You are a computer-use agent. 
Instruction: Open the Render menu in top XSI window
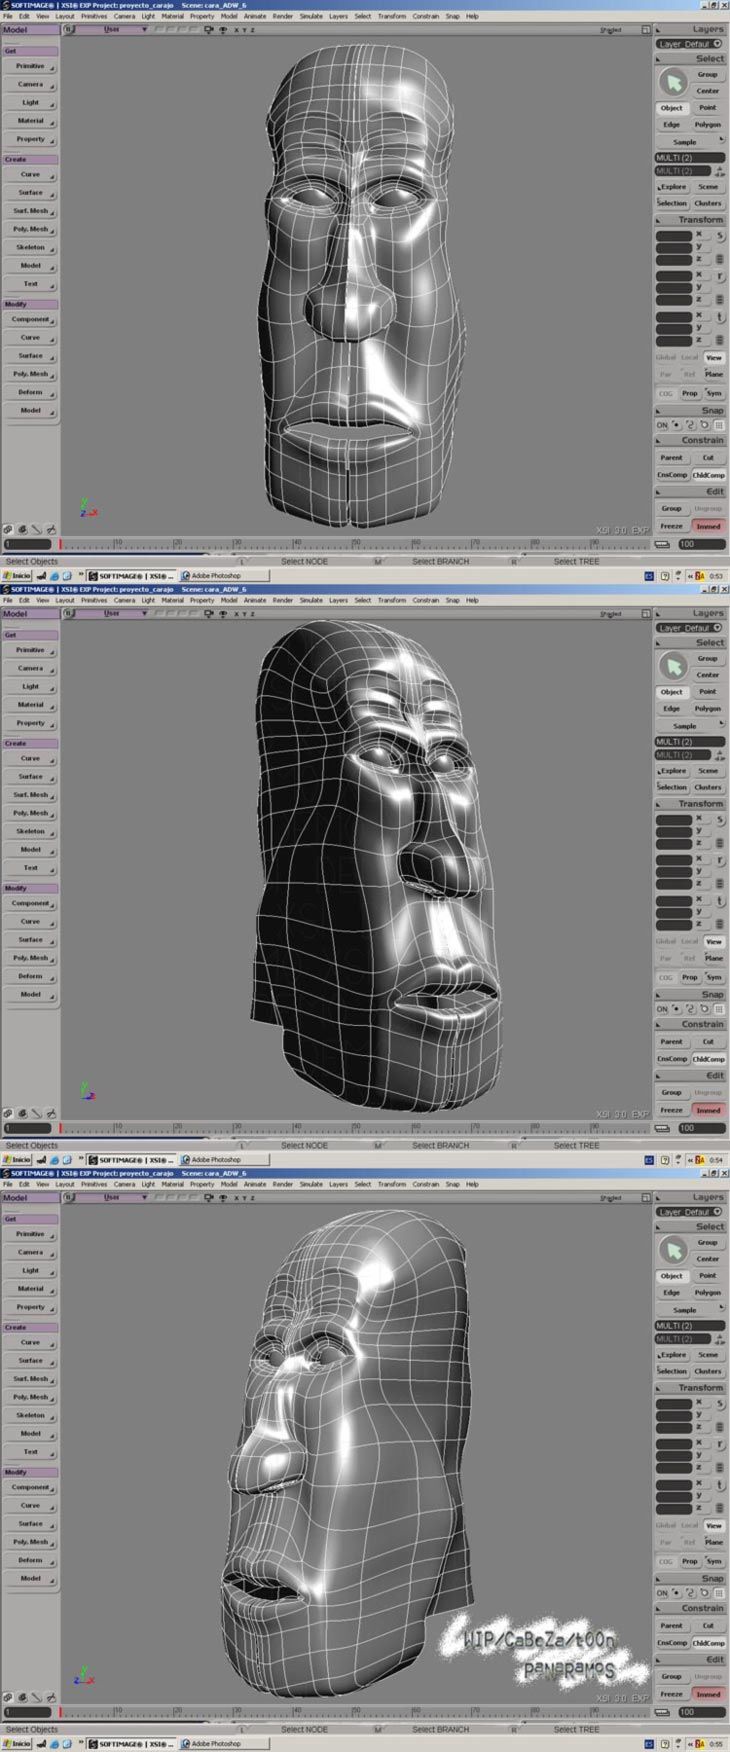click(283, 16)
